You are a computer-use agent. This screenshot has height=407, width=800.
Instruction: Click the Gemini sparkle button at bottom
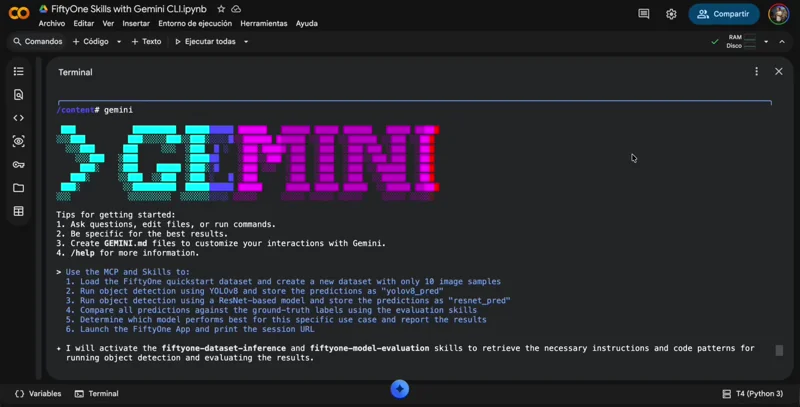(400, 389)
